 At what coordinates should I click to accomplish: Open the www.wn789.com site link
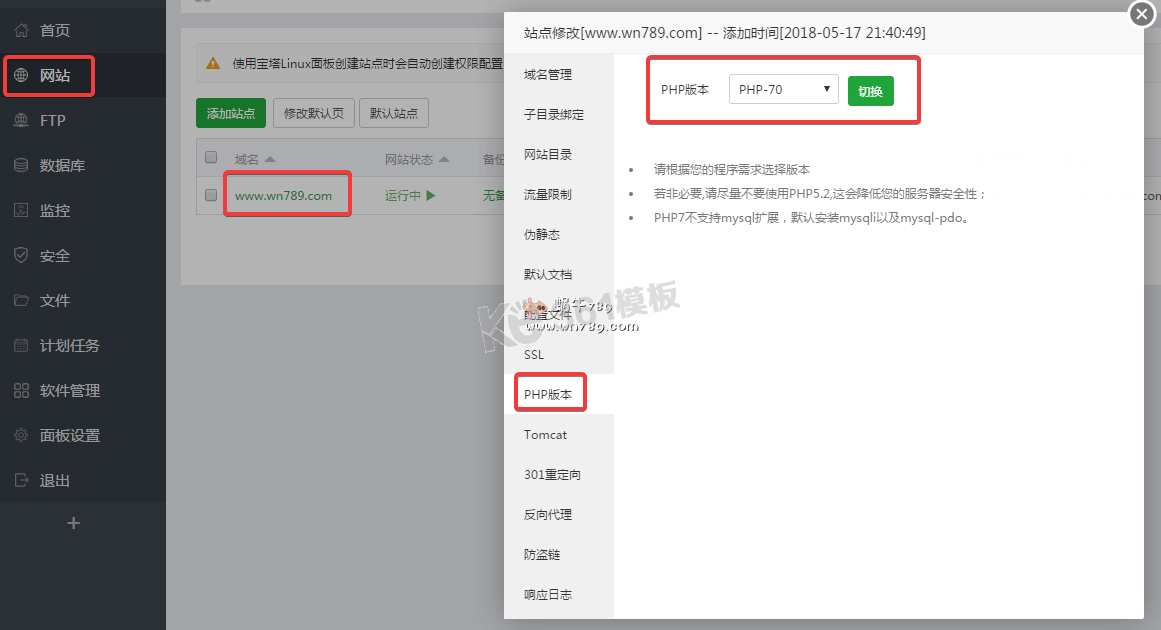(284, 195)
